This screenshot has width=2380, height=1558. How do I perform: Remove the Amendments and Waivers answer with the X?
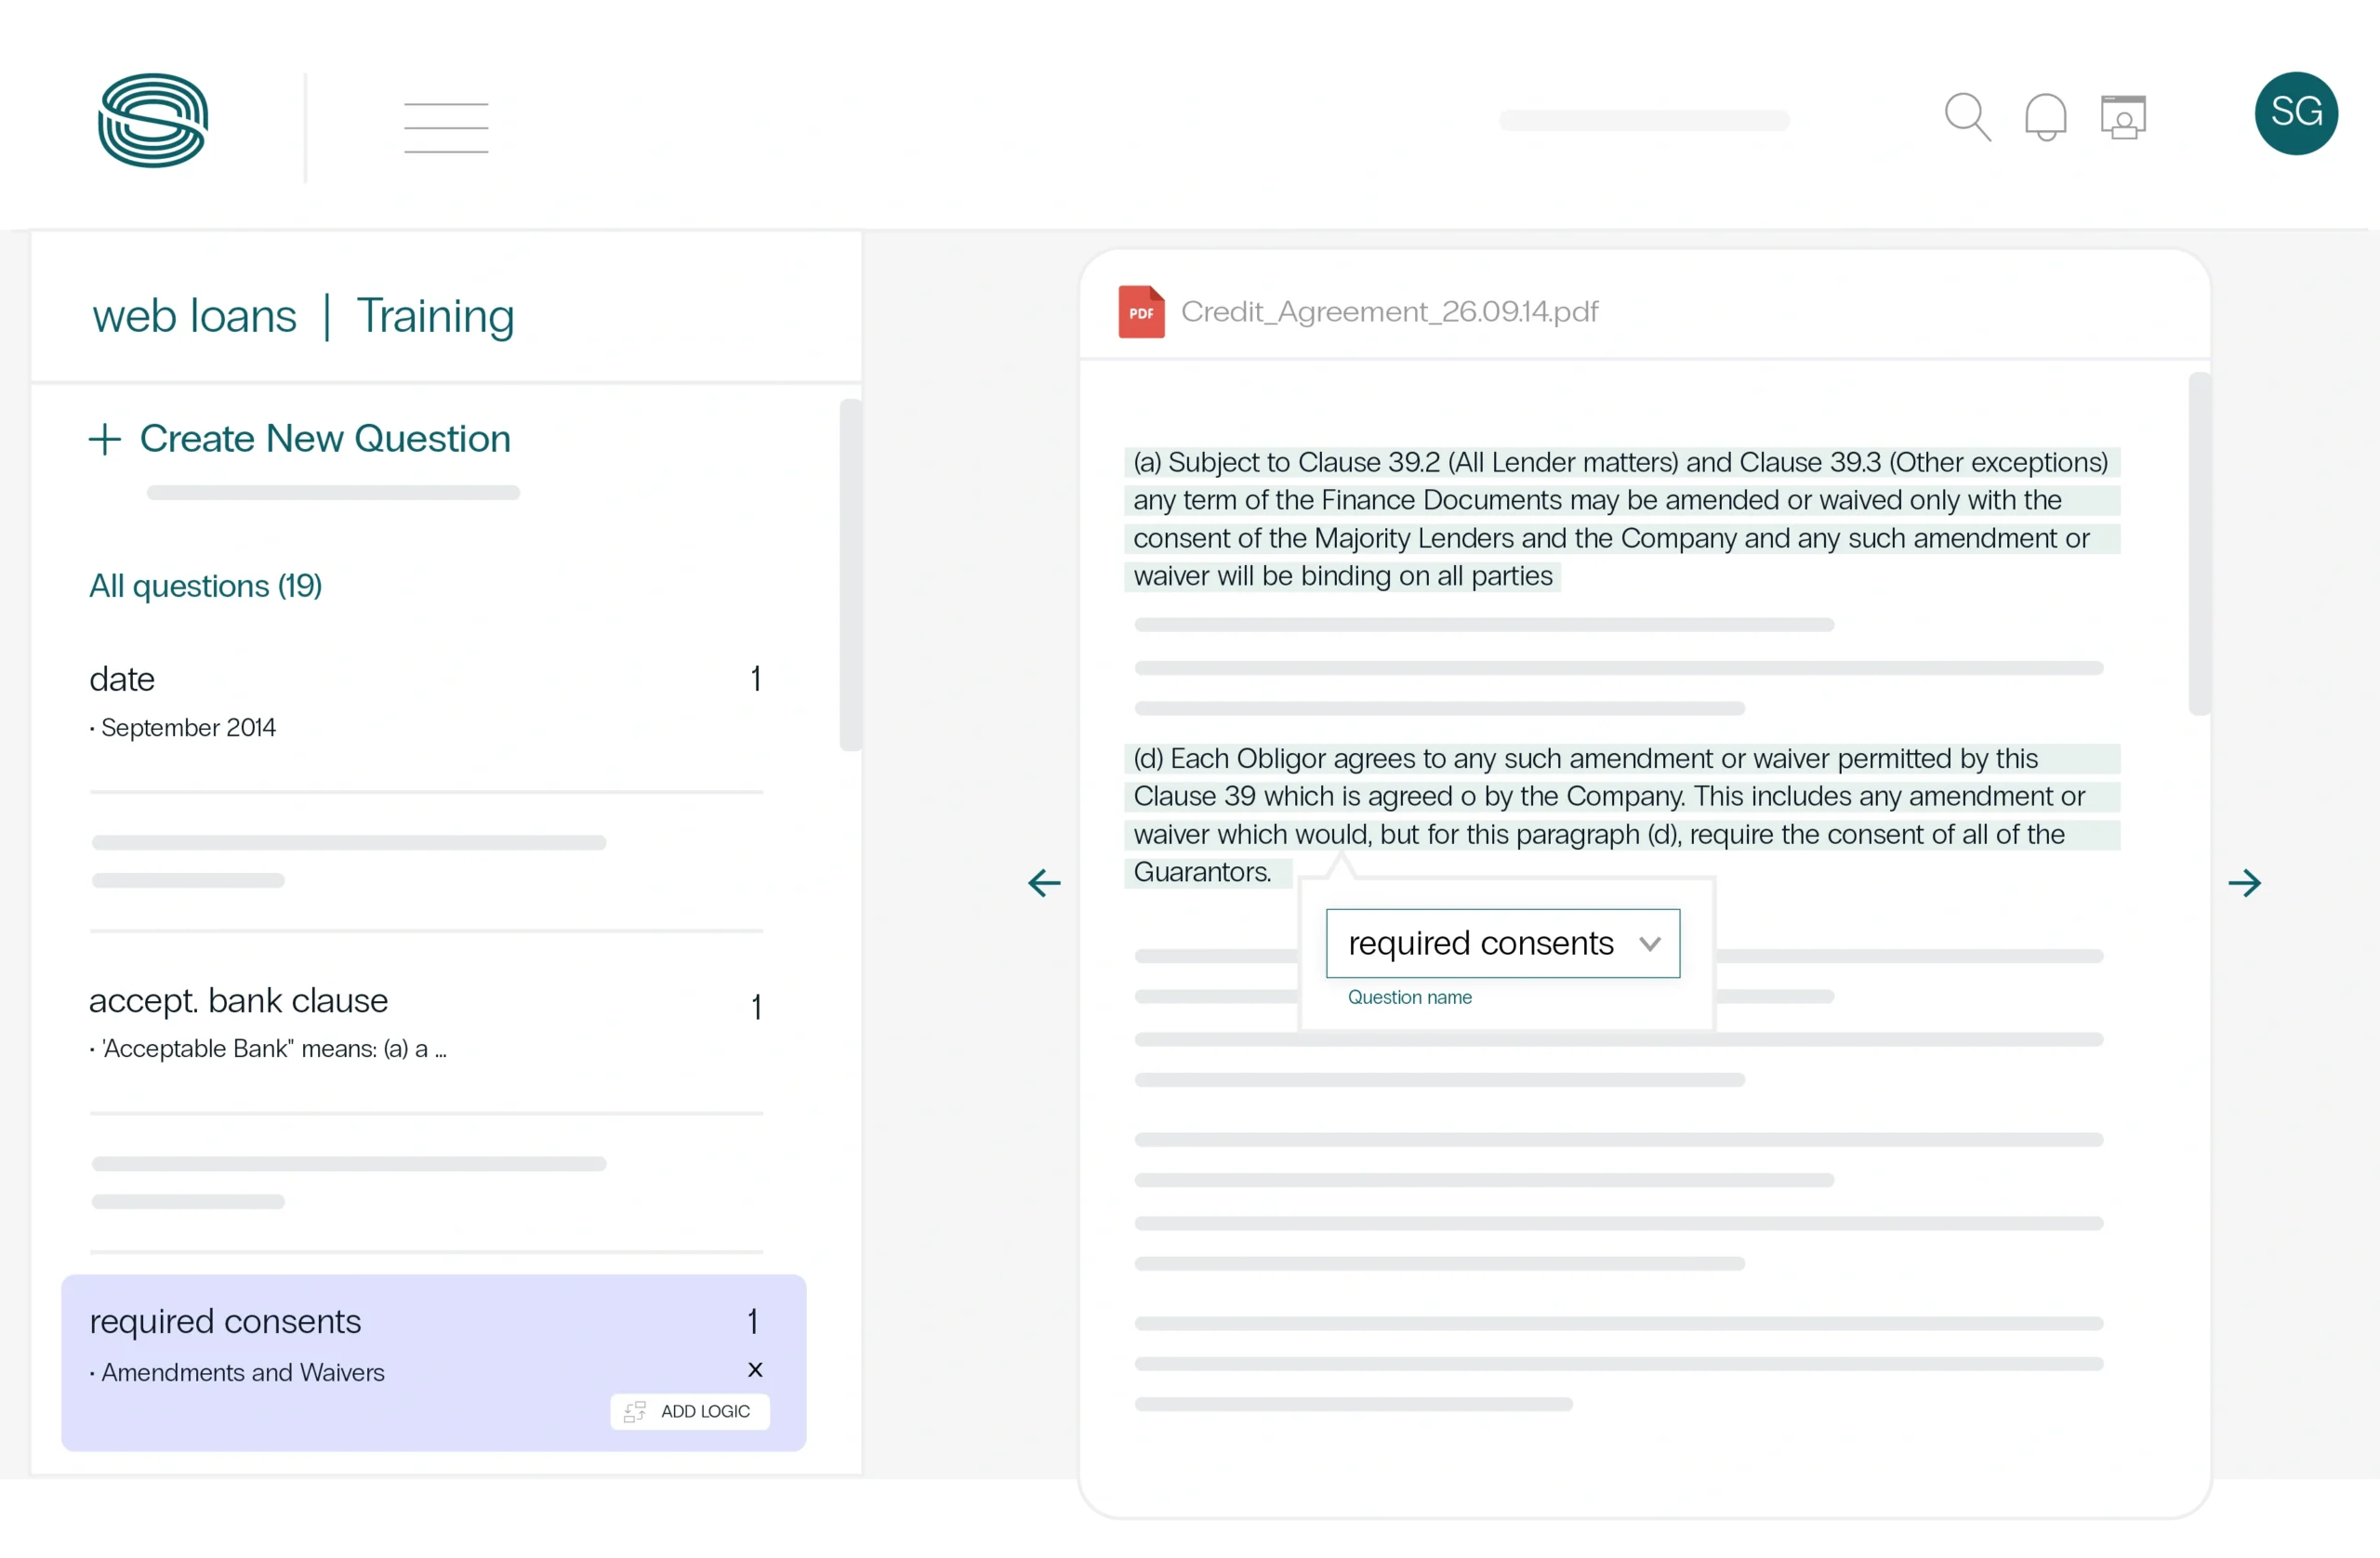coord(755,1370)
